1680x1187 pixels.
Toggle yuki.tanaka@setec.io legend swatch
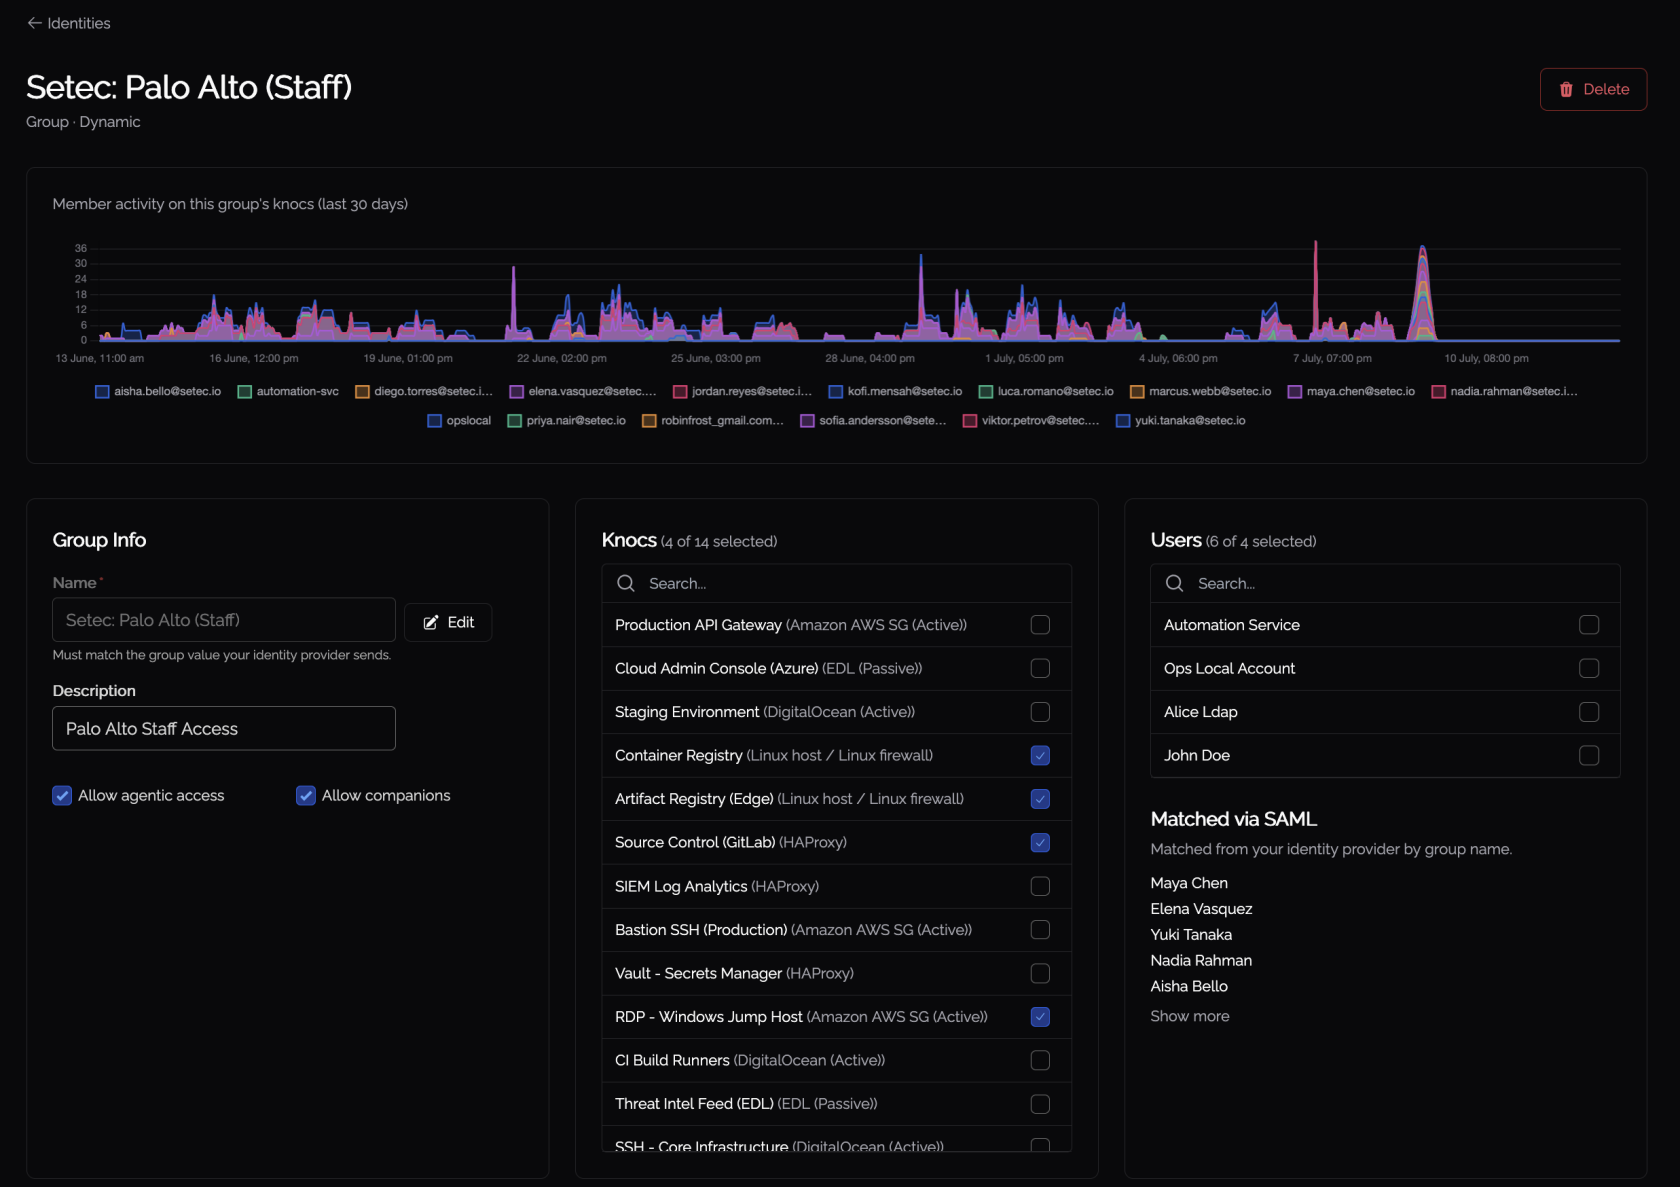[1123, 420]
